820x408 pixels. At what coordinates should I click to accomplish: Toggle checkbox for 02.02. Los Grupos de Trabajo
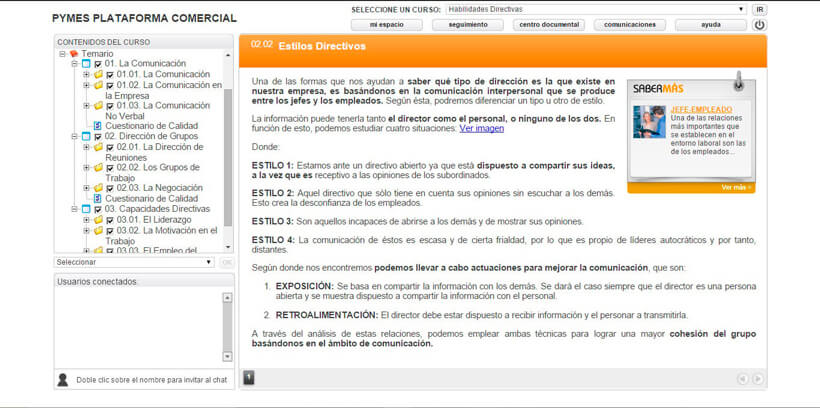110,168
